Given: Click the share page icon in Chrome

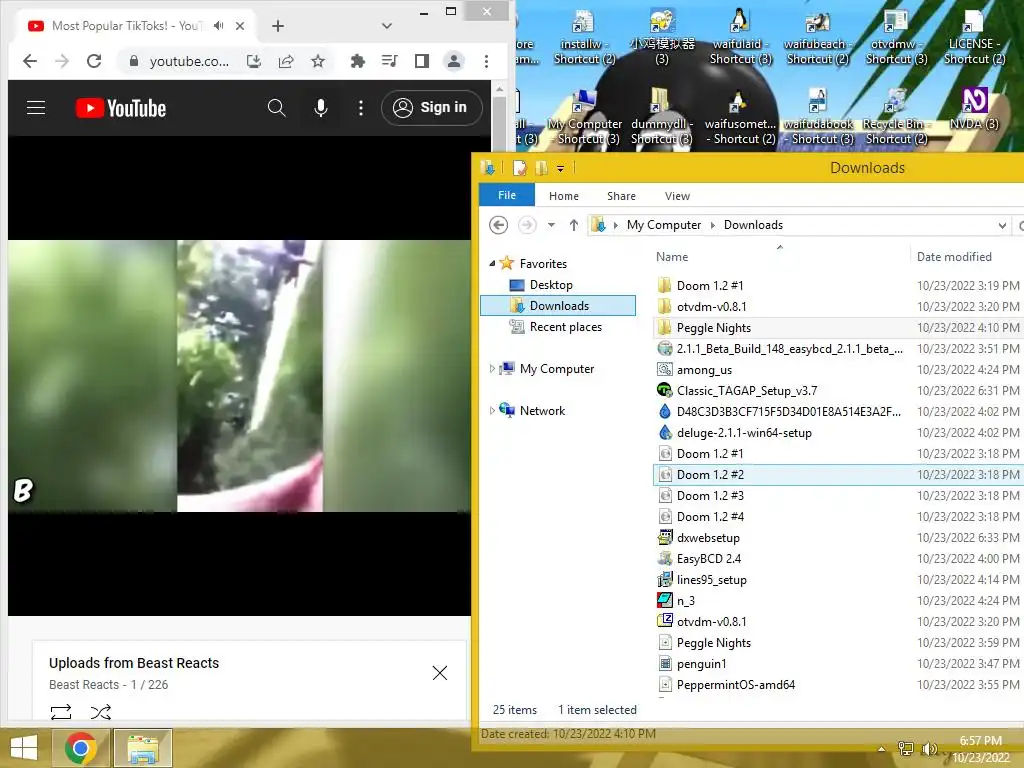Looking at the screenshot, I should 286,61.
